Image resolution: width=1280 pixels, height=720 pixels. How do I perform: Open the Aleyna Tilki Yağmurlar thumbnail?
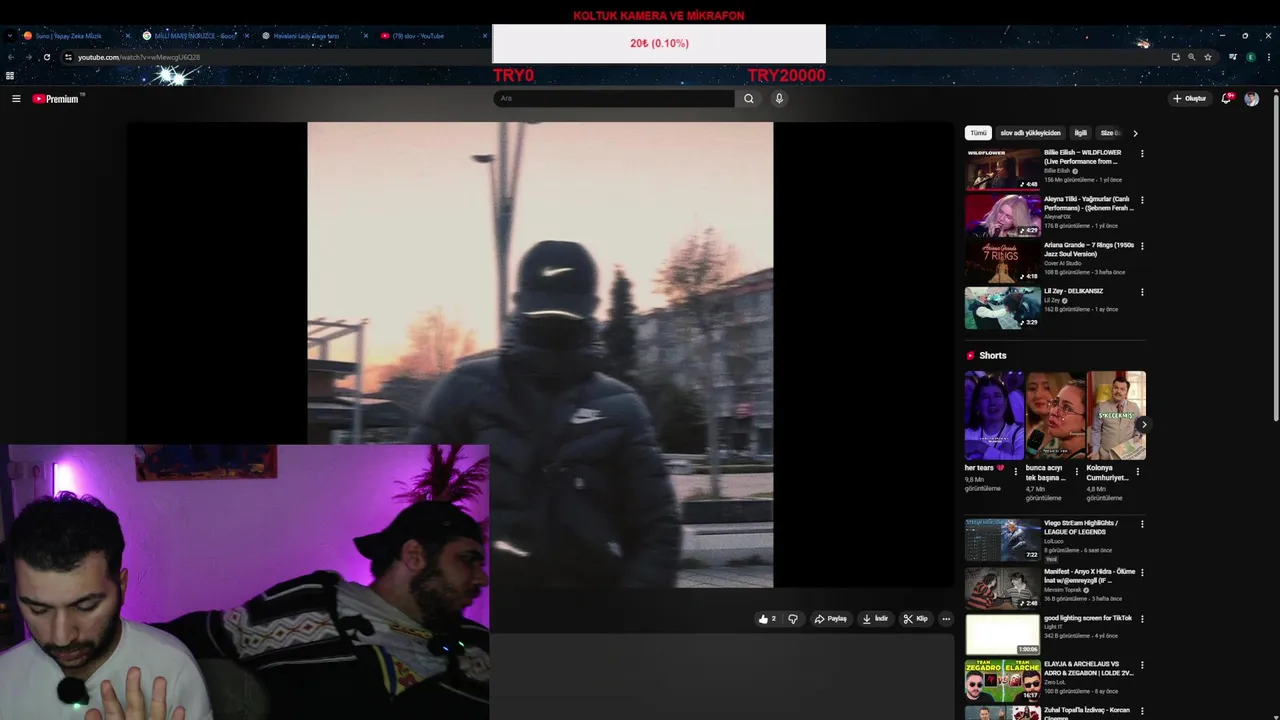coord(1002,215)
